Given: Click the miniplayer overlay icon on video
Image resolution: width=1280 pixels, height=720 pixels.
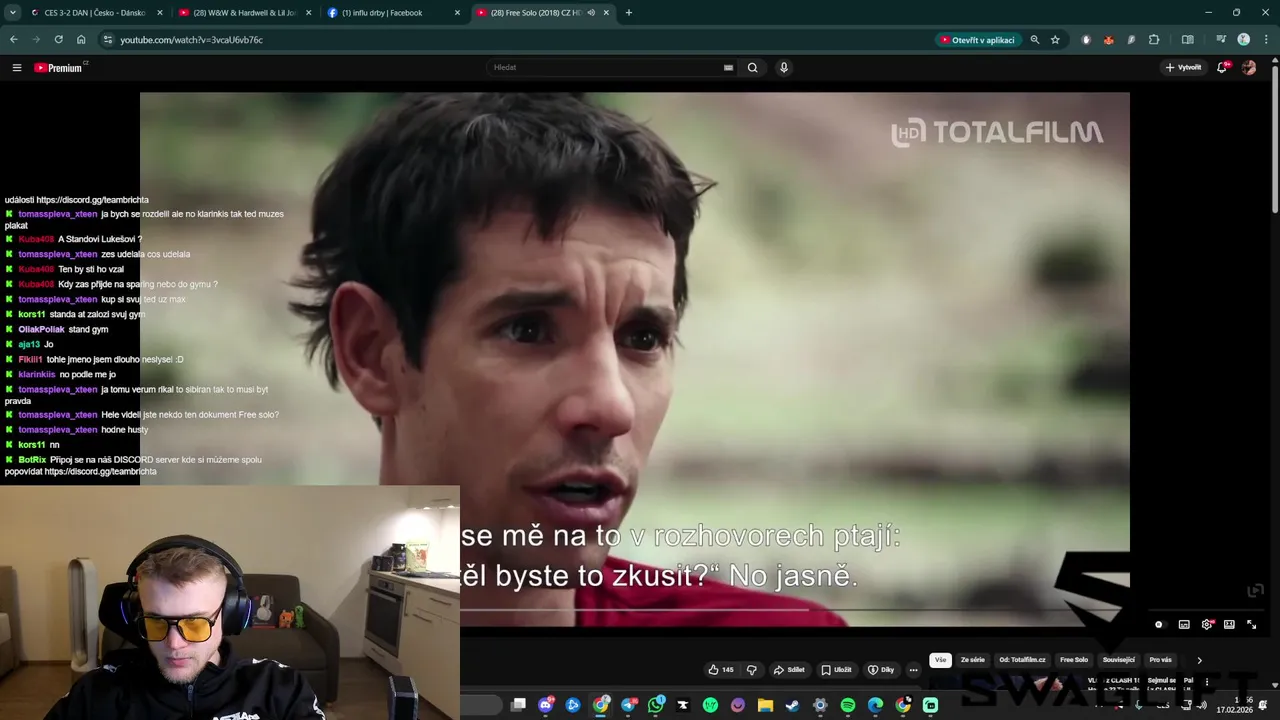Looking at the screenshot, I should [1255, 591].
